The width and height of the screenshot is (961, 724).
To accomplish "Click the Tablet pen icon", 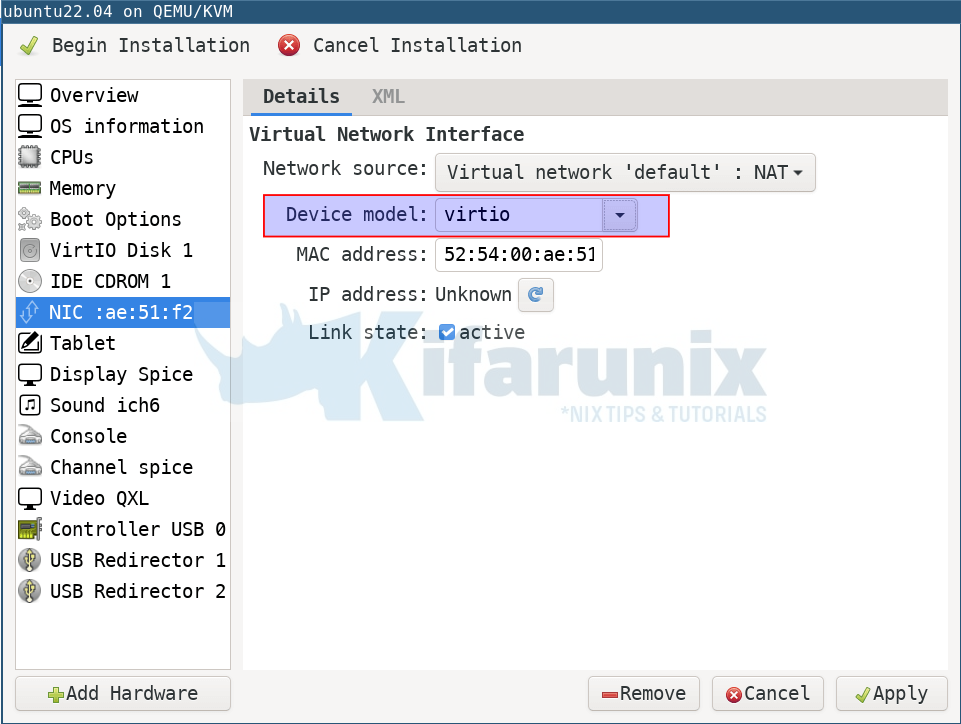I will coord(30,343).
